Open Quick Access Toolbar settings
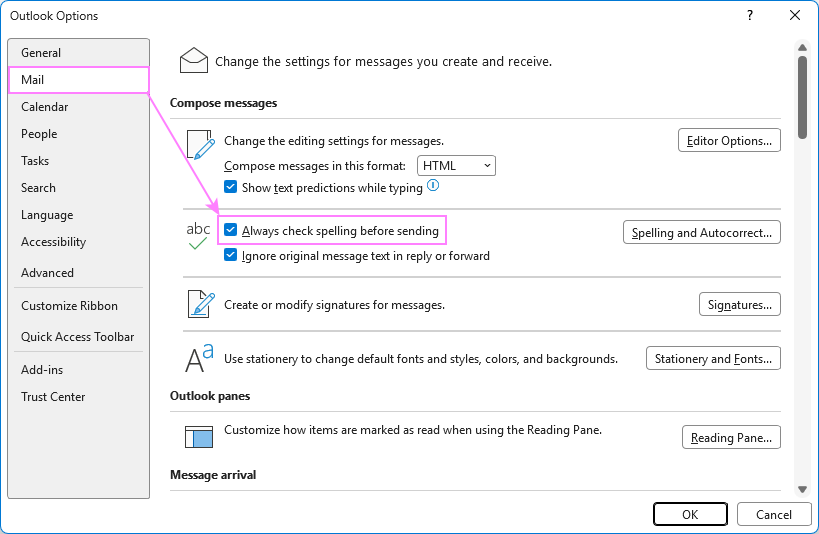 pos(78,336)
